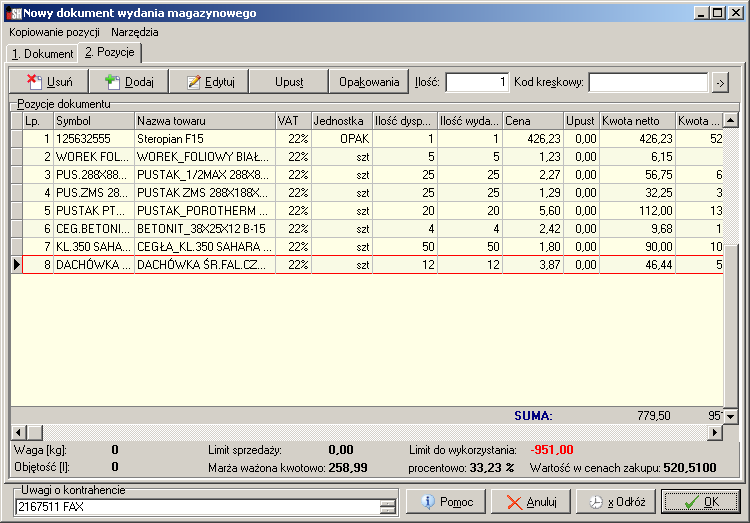Image resolution: width=750 pixels, height=523 pixels.
Task: Click the Anuluj cancel button
Action: [531, 501]
